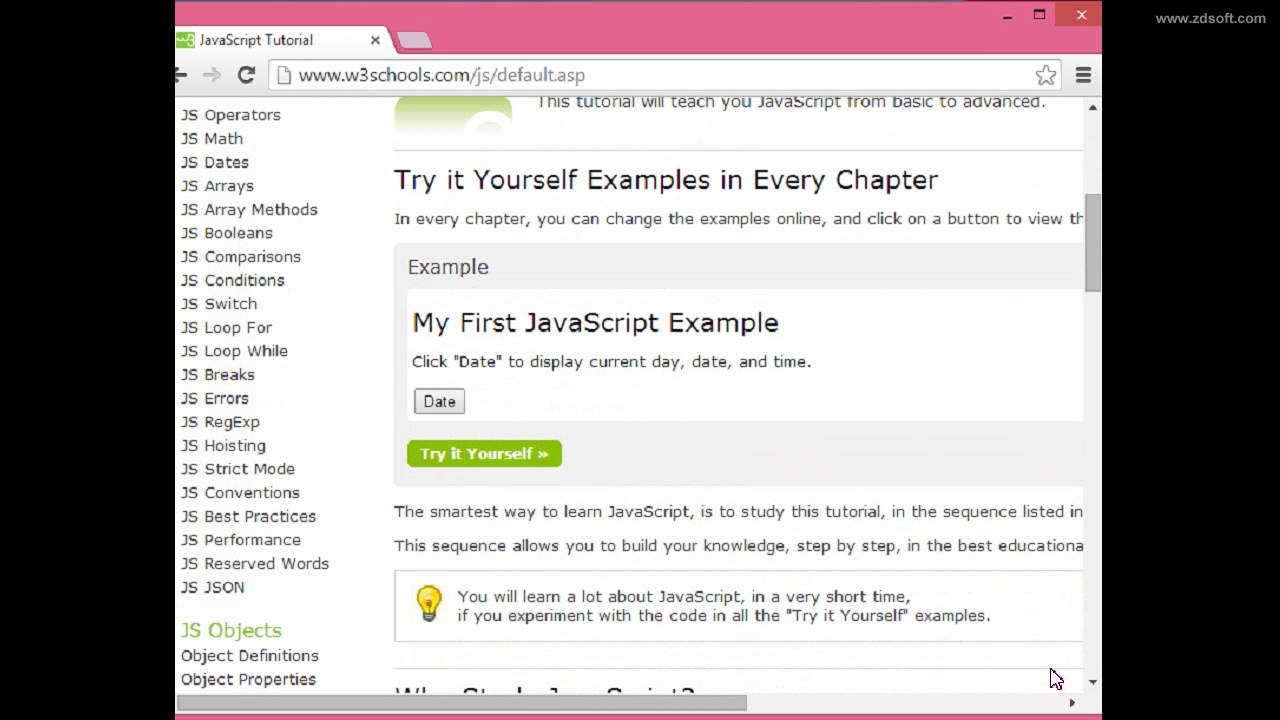Maximize the browser window
This screenshot has width=1280, height=720.
click(x=1039, y=15)
